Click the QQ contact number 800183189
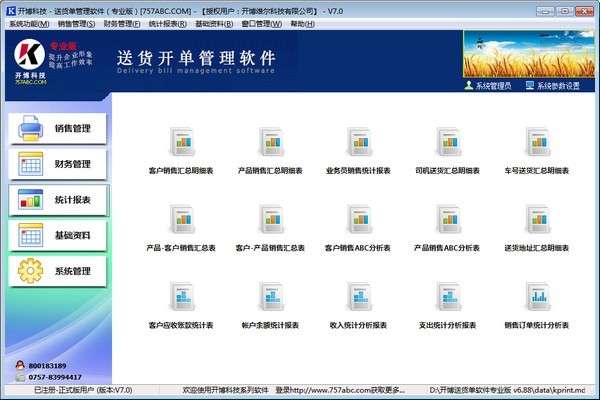 pos(47,366)
